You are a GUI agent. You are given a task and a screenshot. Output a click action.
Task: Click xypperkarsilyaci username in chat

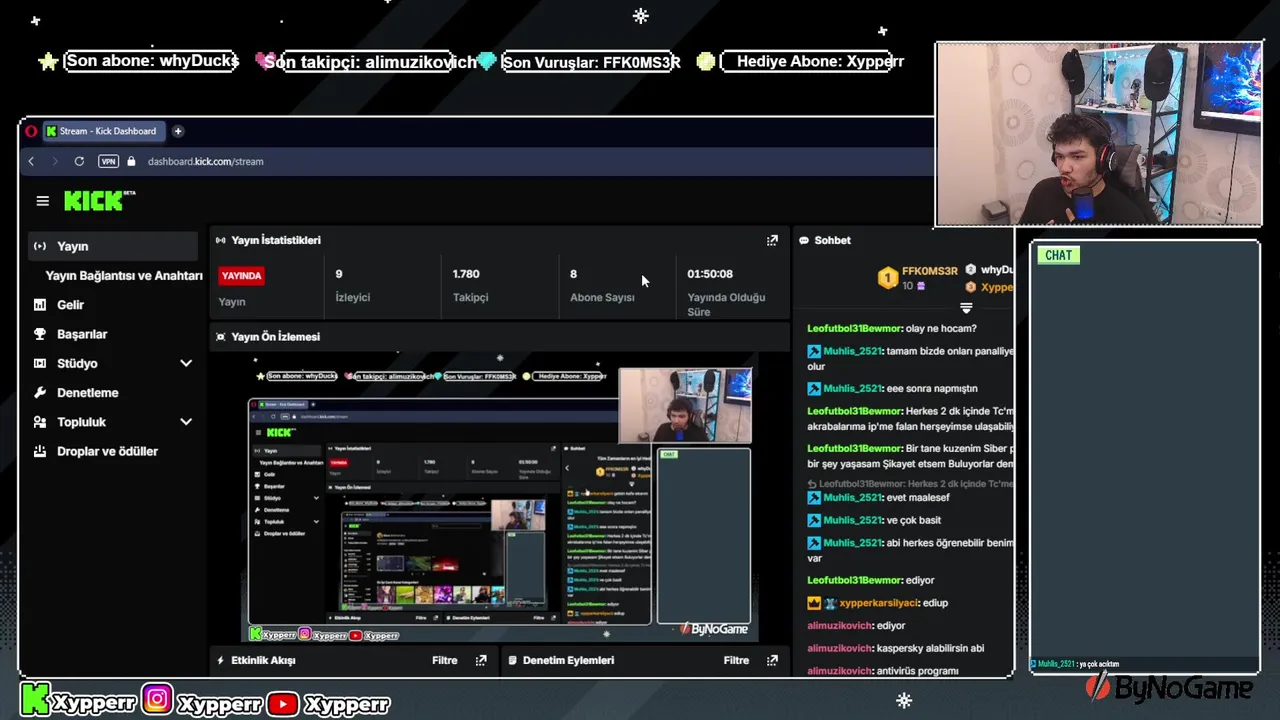[880, 603]
